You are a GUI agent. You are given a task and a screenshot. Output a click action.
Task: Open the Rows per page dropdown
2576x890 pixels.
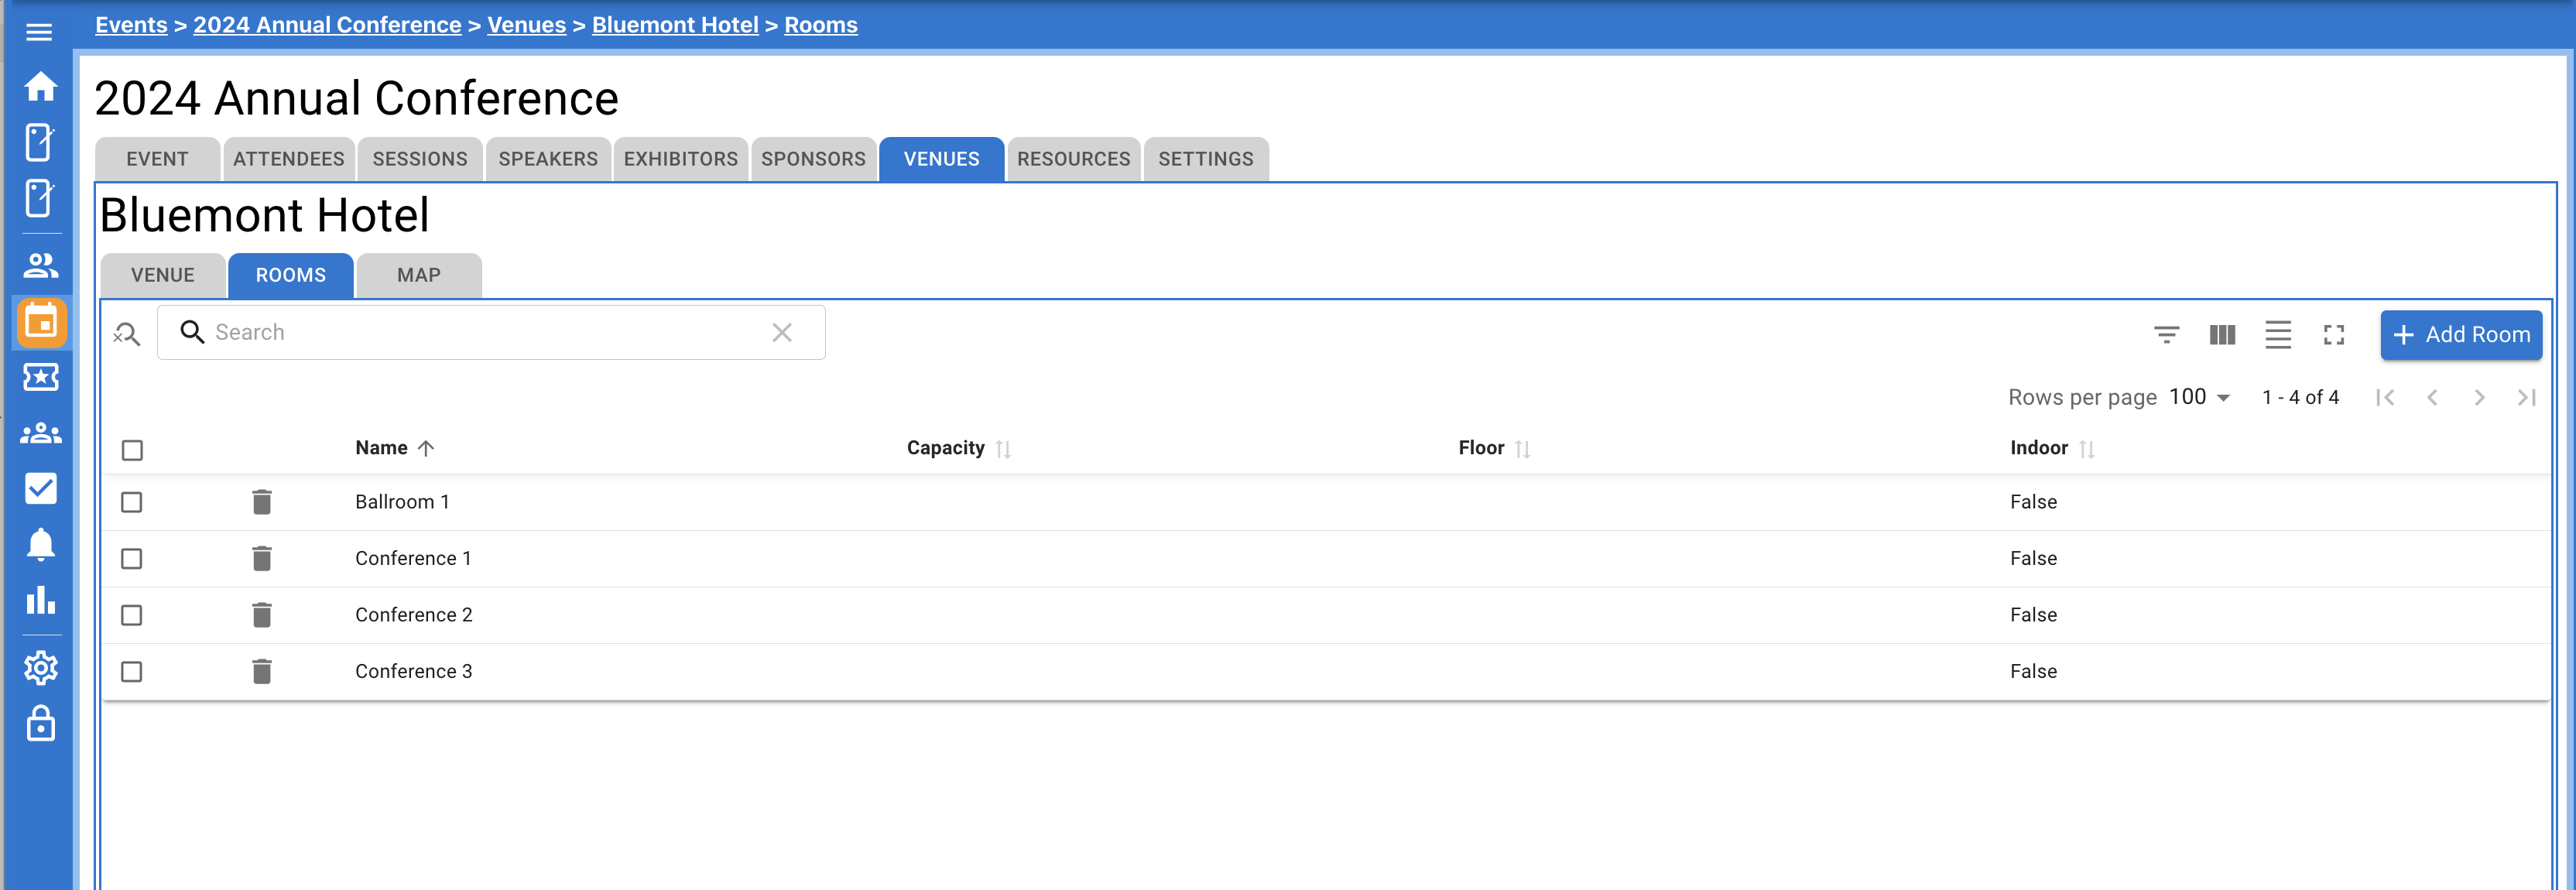pos(2198,396)
